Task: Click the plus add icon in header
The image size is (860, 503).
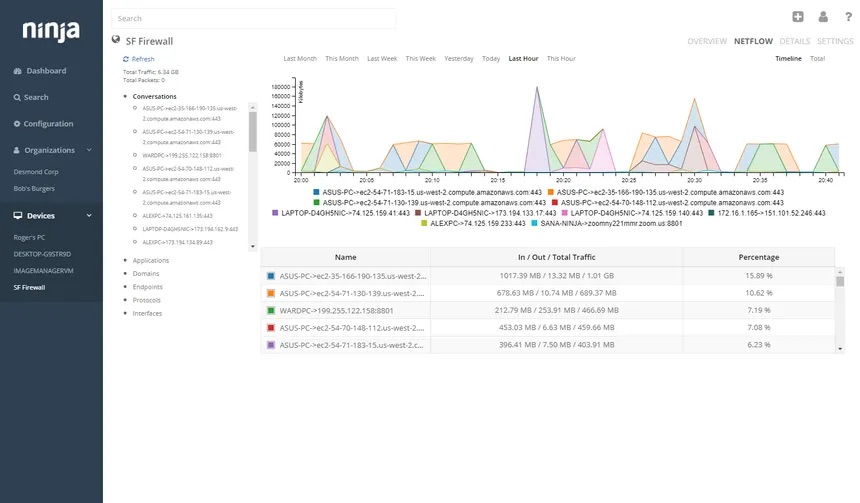Action: (x=798, y=16)
